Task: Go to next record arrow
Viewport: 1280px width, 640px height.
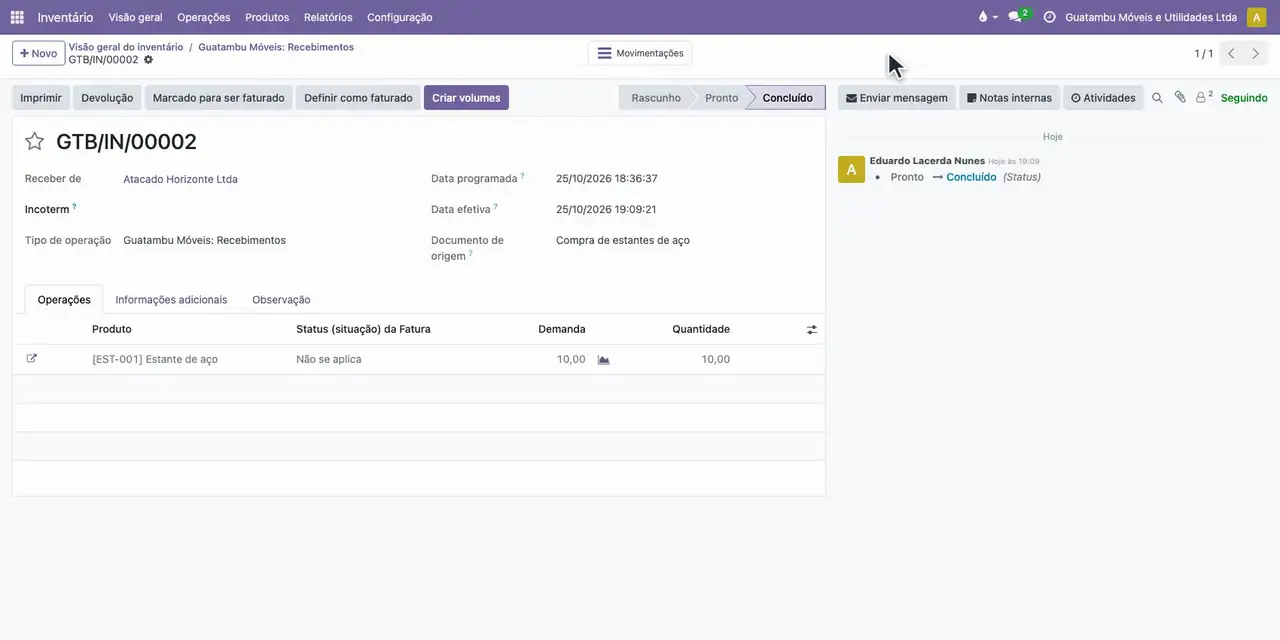Action: pos(1256,54)
